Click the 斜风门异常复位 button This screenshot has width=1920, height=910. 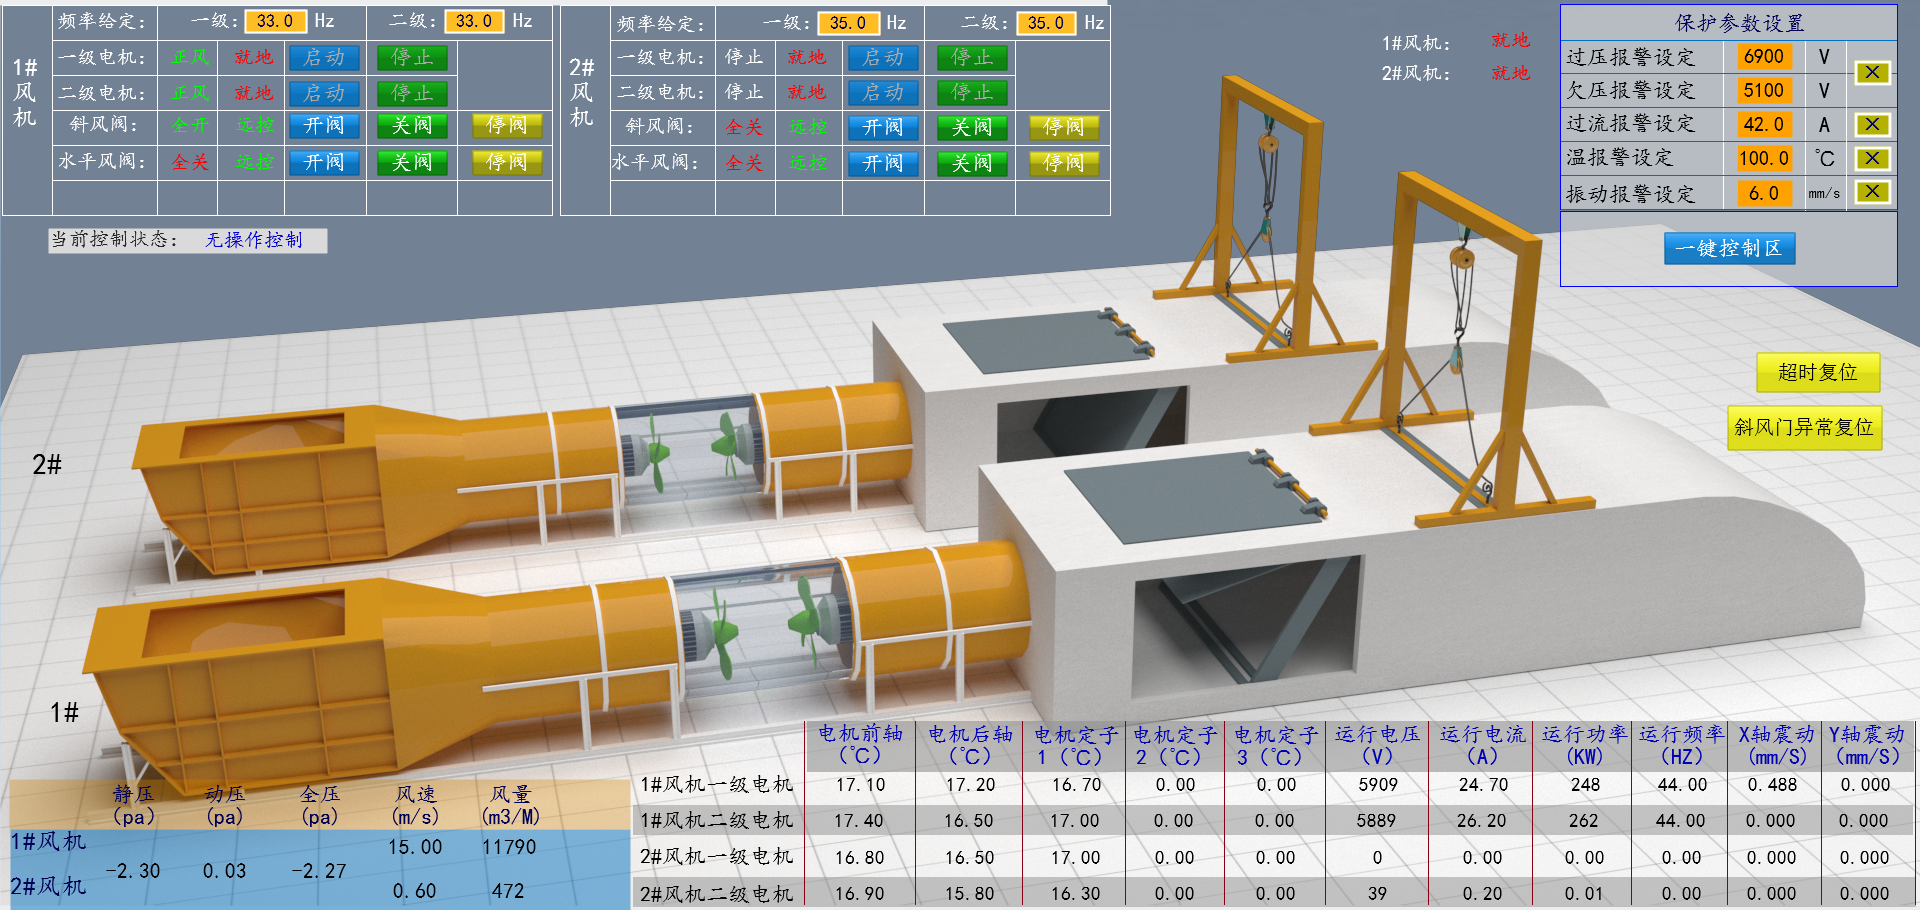1803,427
